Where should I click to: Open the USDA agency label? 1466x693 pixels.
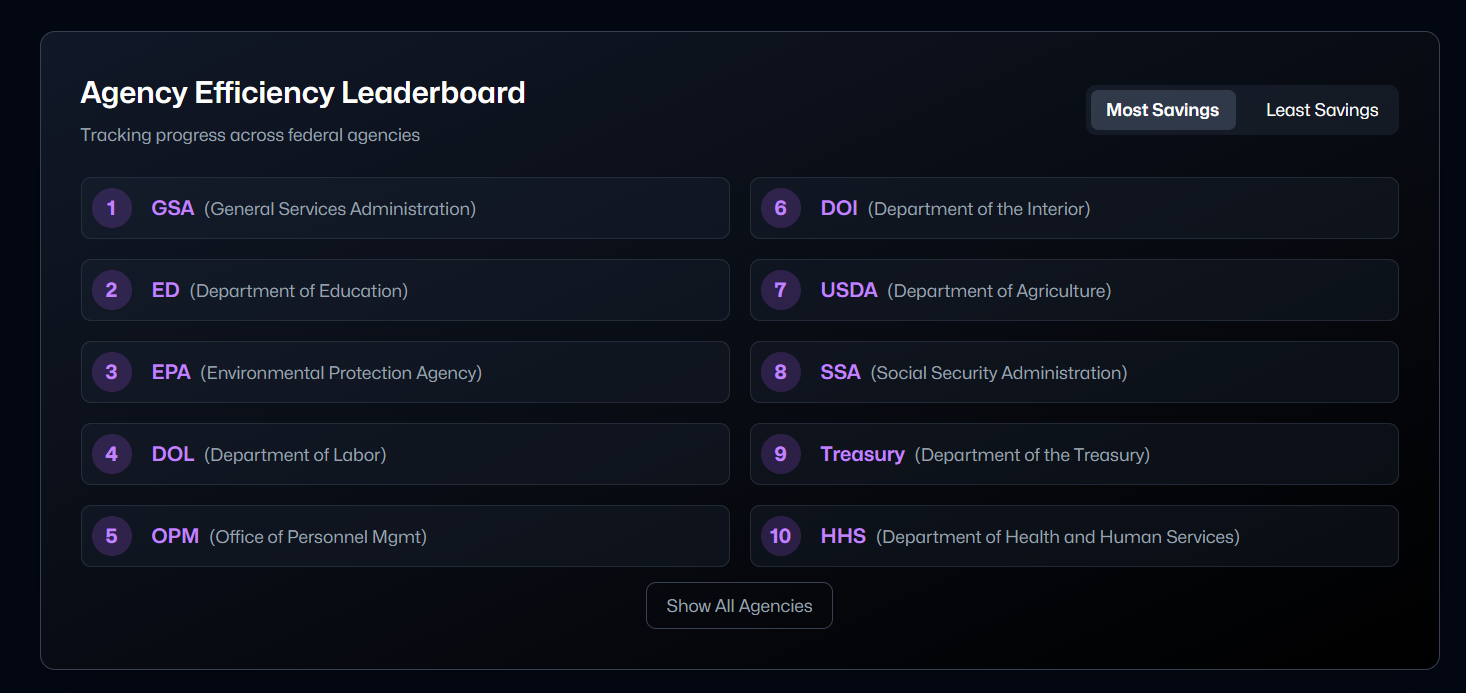[x=849, y=290]
